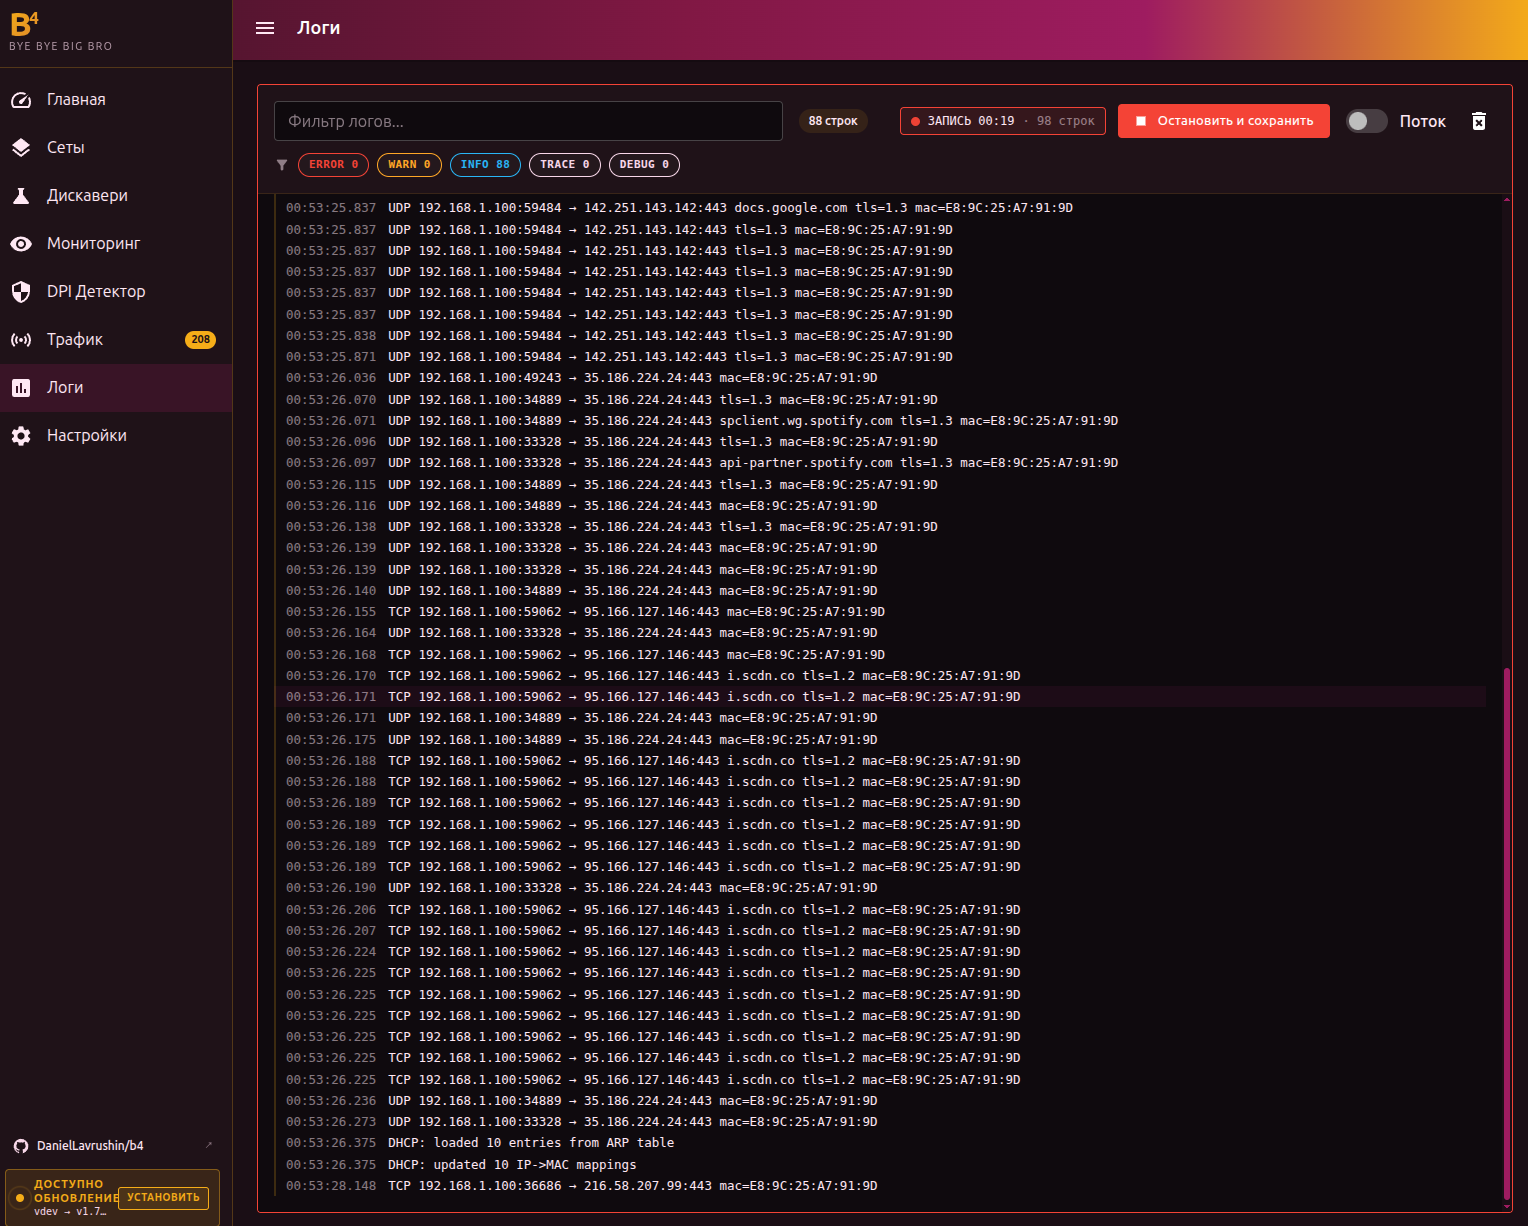Open the DanielLavrushin/b4 GitHub link
1528x1226 pixels.
pos(90,1146)
